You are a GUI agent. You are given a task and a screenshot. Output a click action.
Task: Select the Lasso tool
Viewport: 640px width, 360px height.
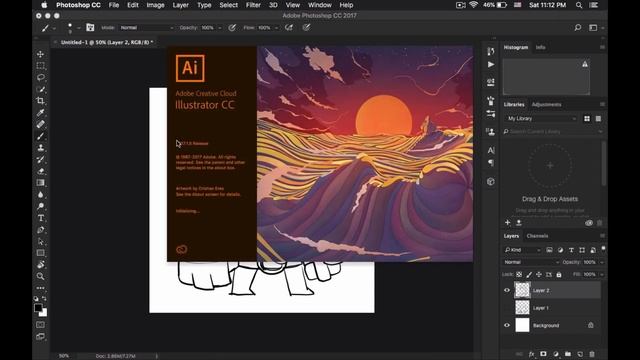click(x=40, y=77)
